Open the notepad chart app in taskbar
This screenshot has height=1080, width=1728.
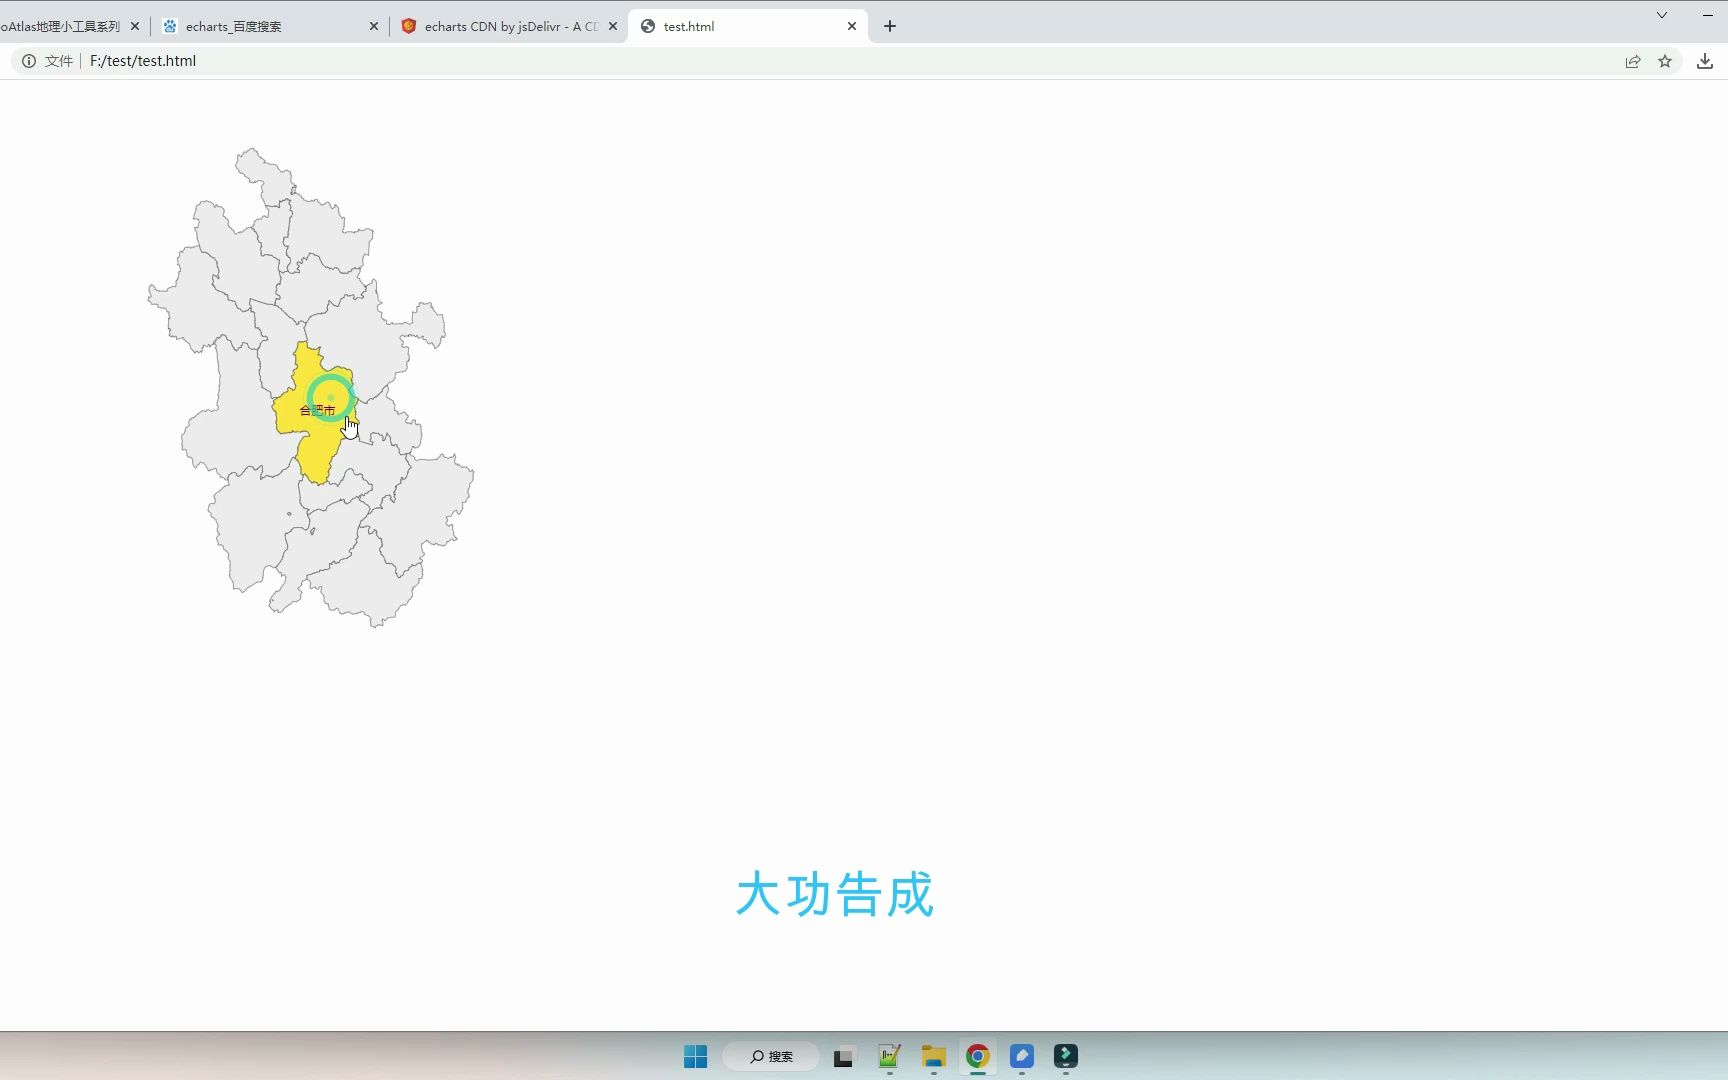(889, 1056)
